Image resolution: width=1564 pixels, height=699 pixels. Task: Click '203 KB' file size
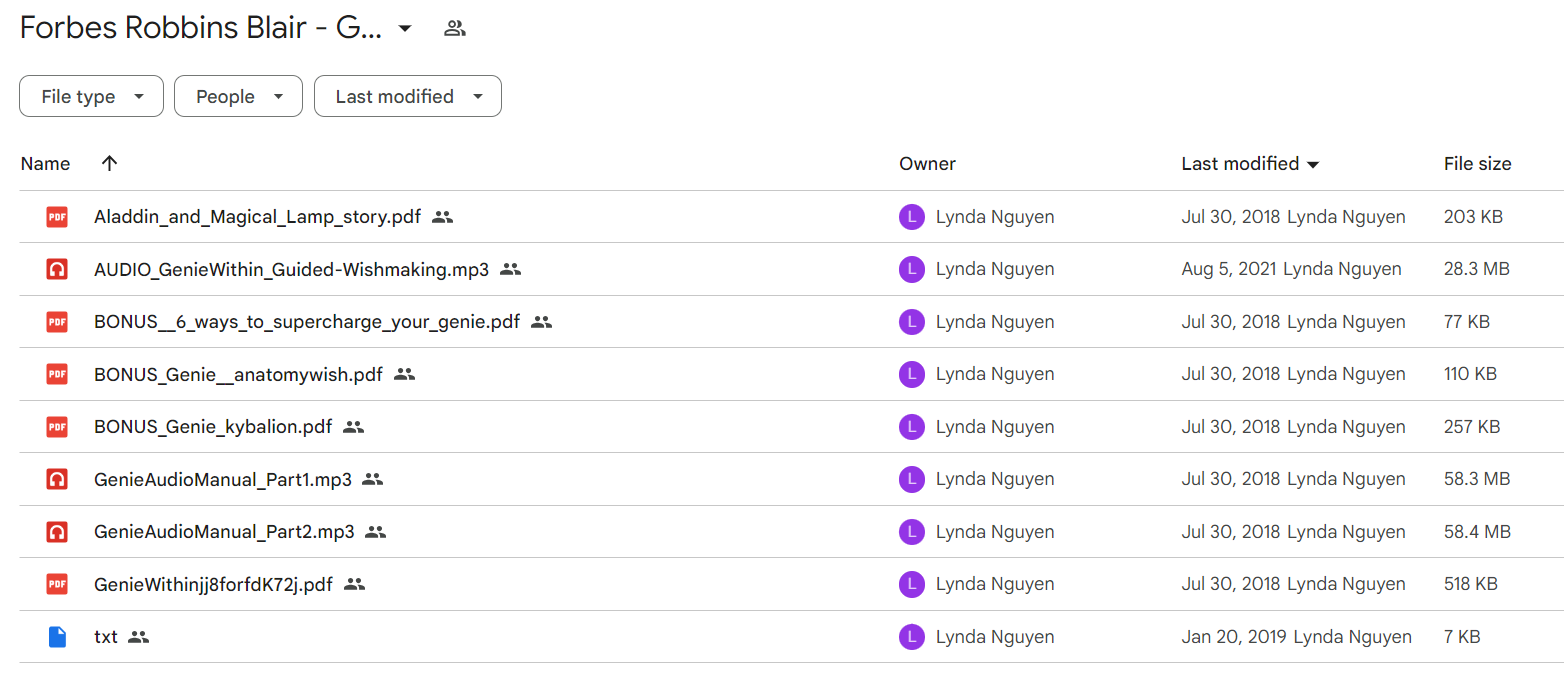click(x=1473, y=217)
